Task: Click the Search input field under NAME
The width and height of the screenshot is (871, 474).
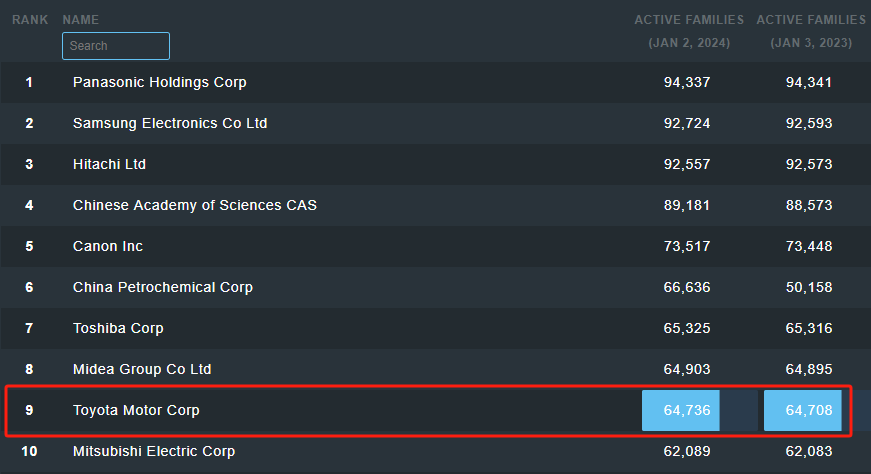Action: [116, 46]
